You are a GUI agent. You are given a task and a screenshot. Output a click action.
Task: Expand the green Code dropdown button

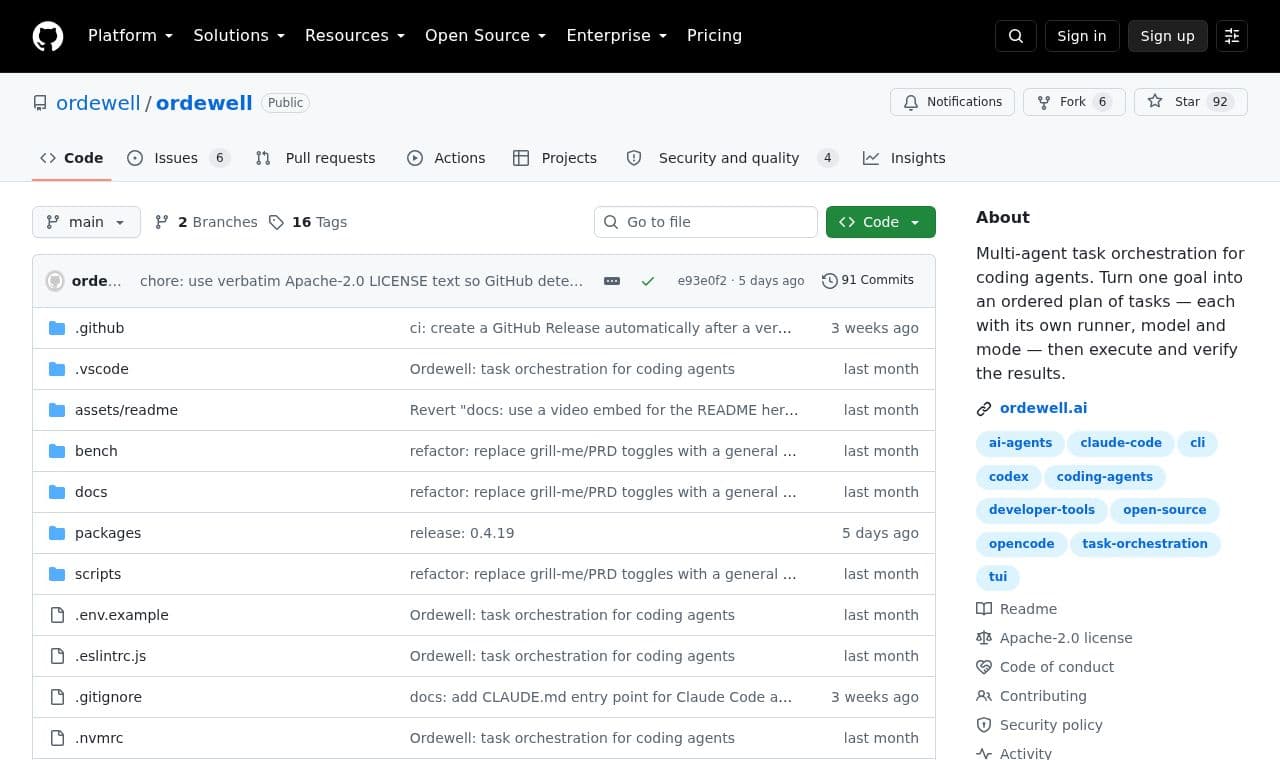point(881,222)
